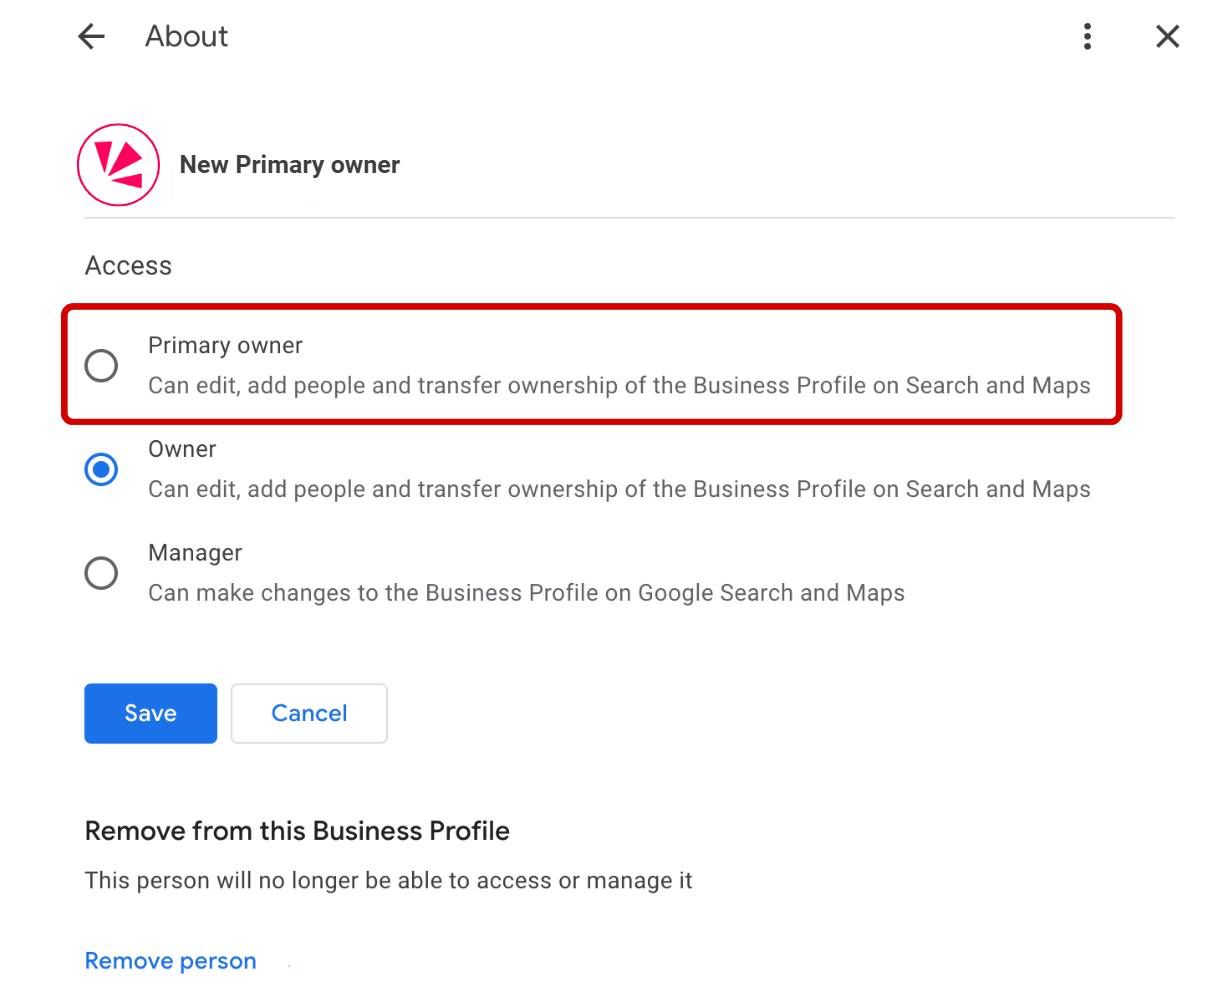Click 'Remove from this Business Profile' heading
This screenshot has width=1225, height=999.
(297, 831)
